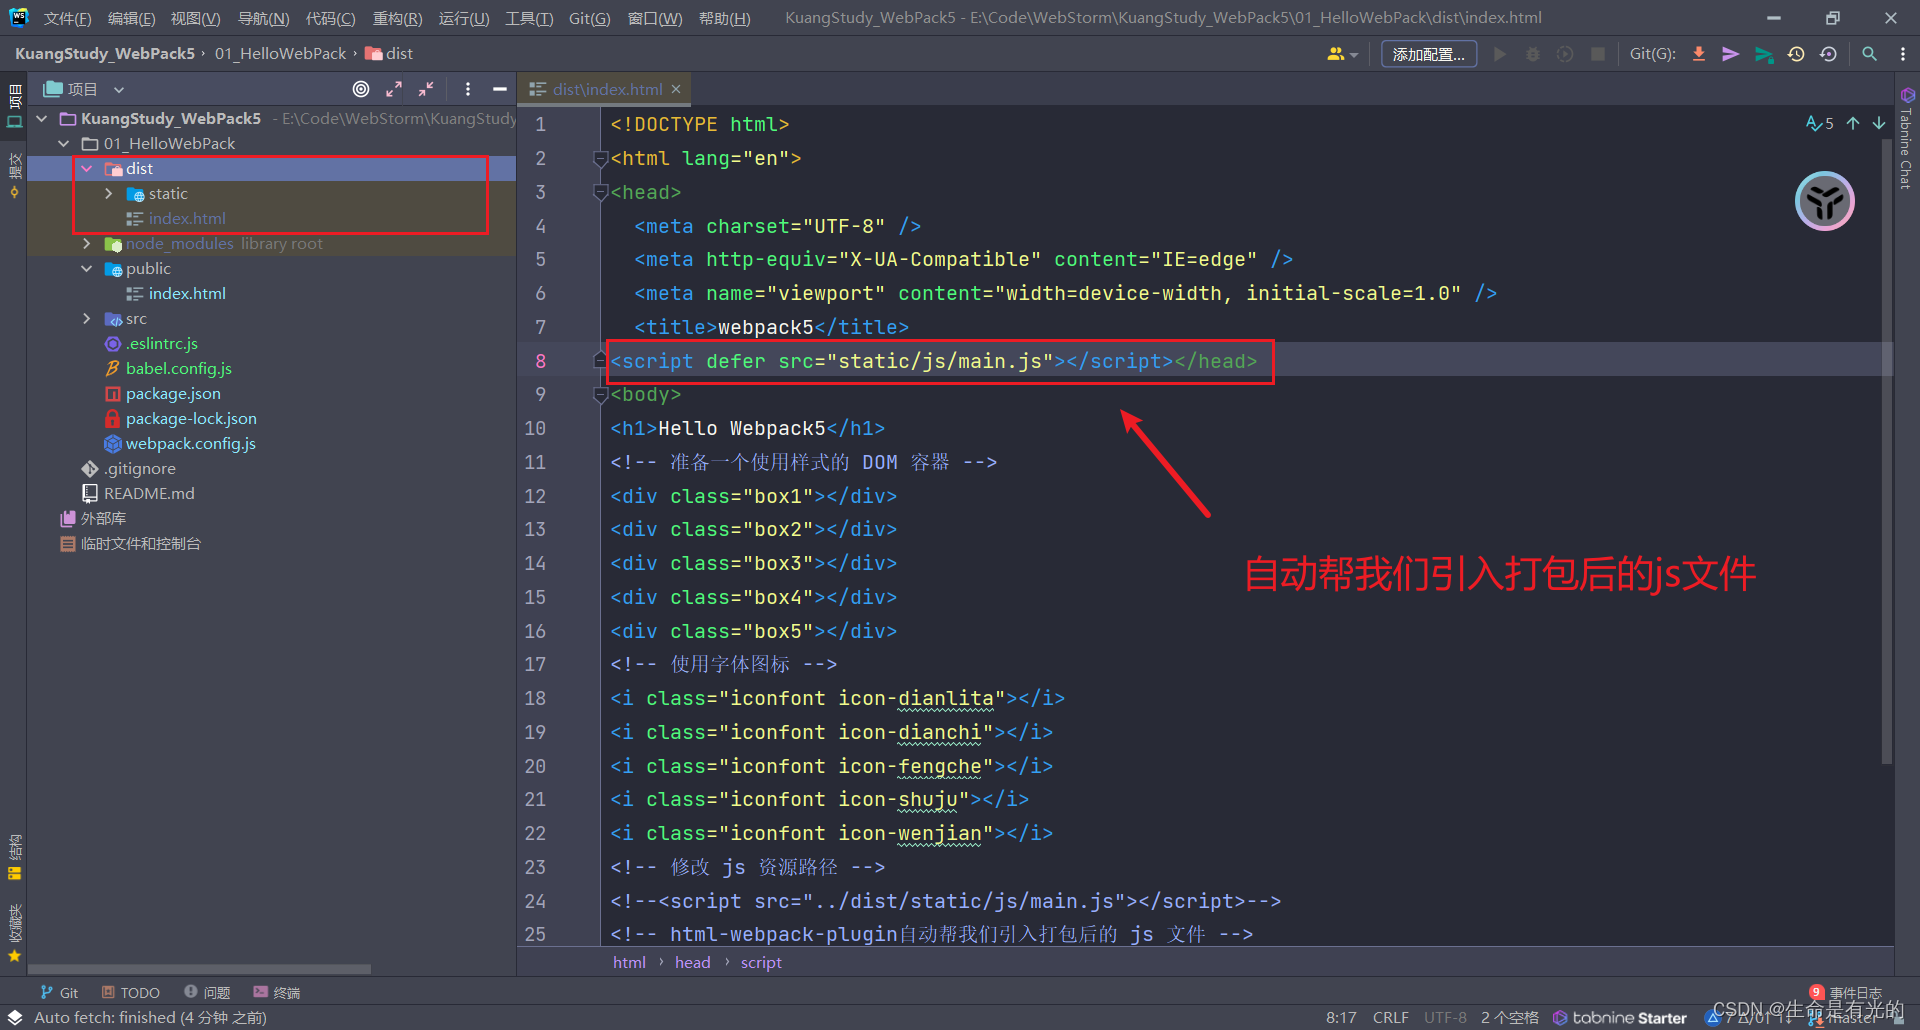Open the 文件(F) menu
Viewport: 1920px width, 1030px height.
(x=67, y=18)
